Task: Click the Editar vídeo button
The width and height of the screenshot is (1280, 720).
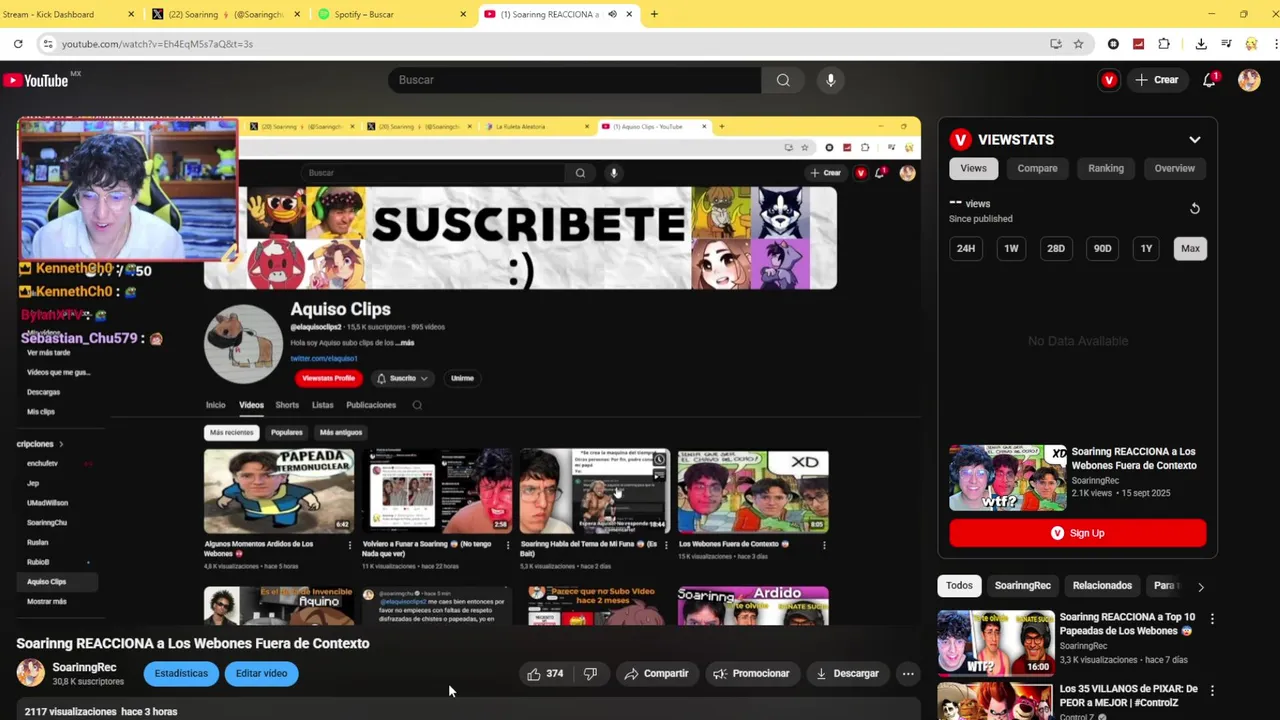Action: click(261, 674)
